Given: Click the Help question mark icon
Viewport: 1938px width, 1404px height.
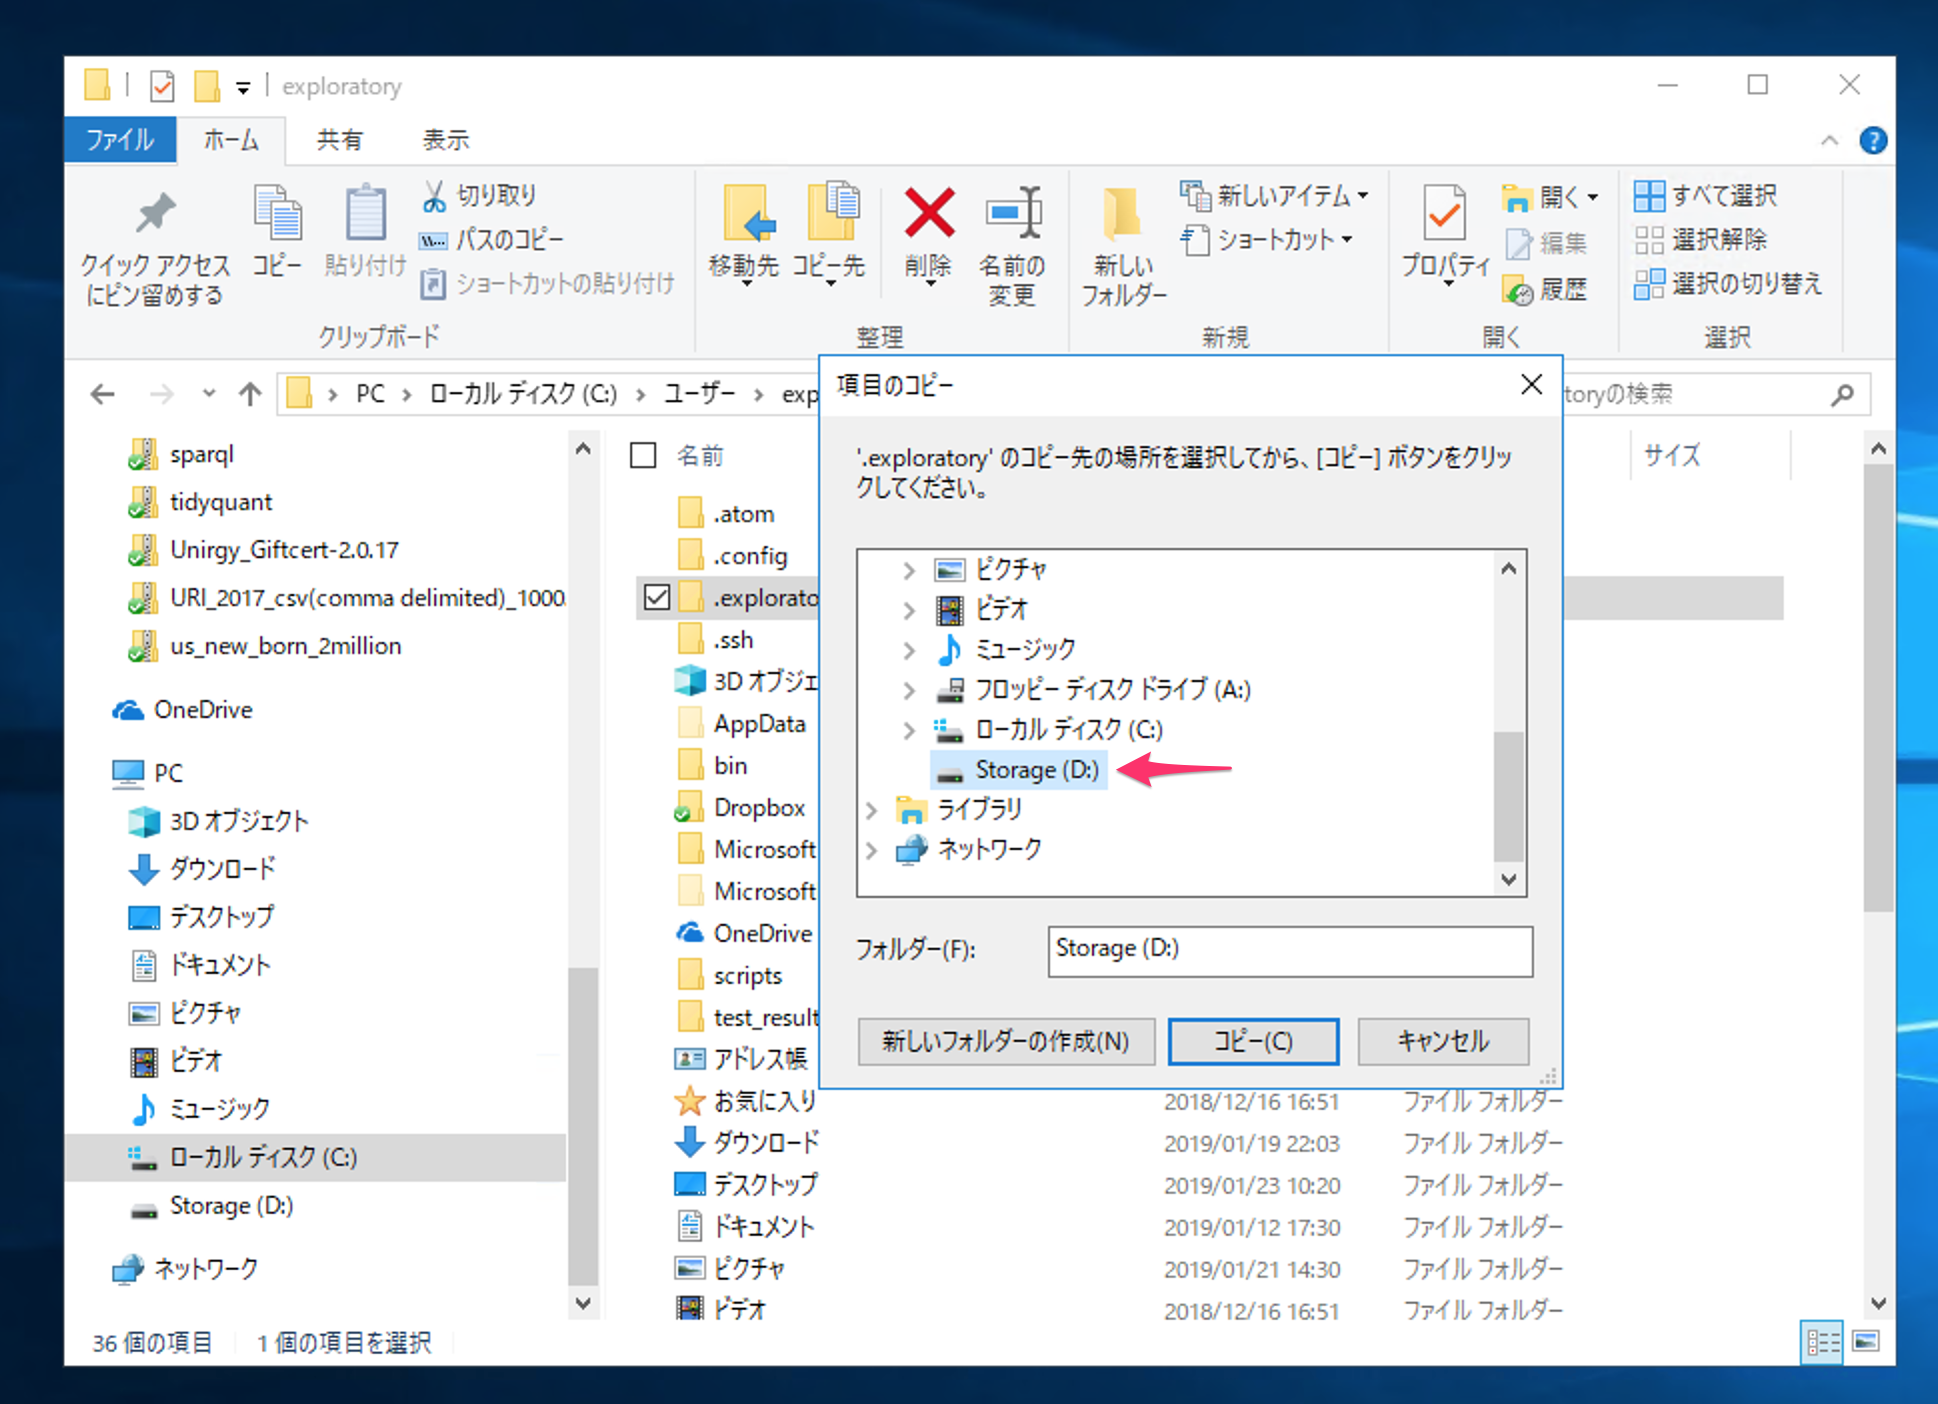Looking at the screenshot, I should 1873,141.
